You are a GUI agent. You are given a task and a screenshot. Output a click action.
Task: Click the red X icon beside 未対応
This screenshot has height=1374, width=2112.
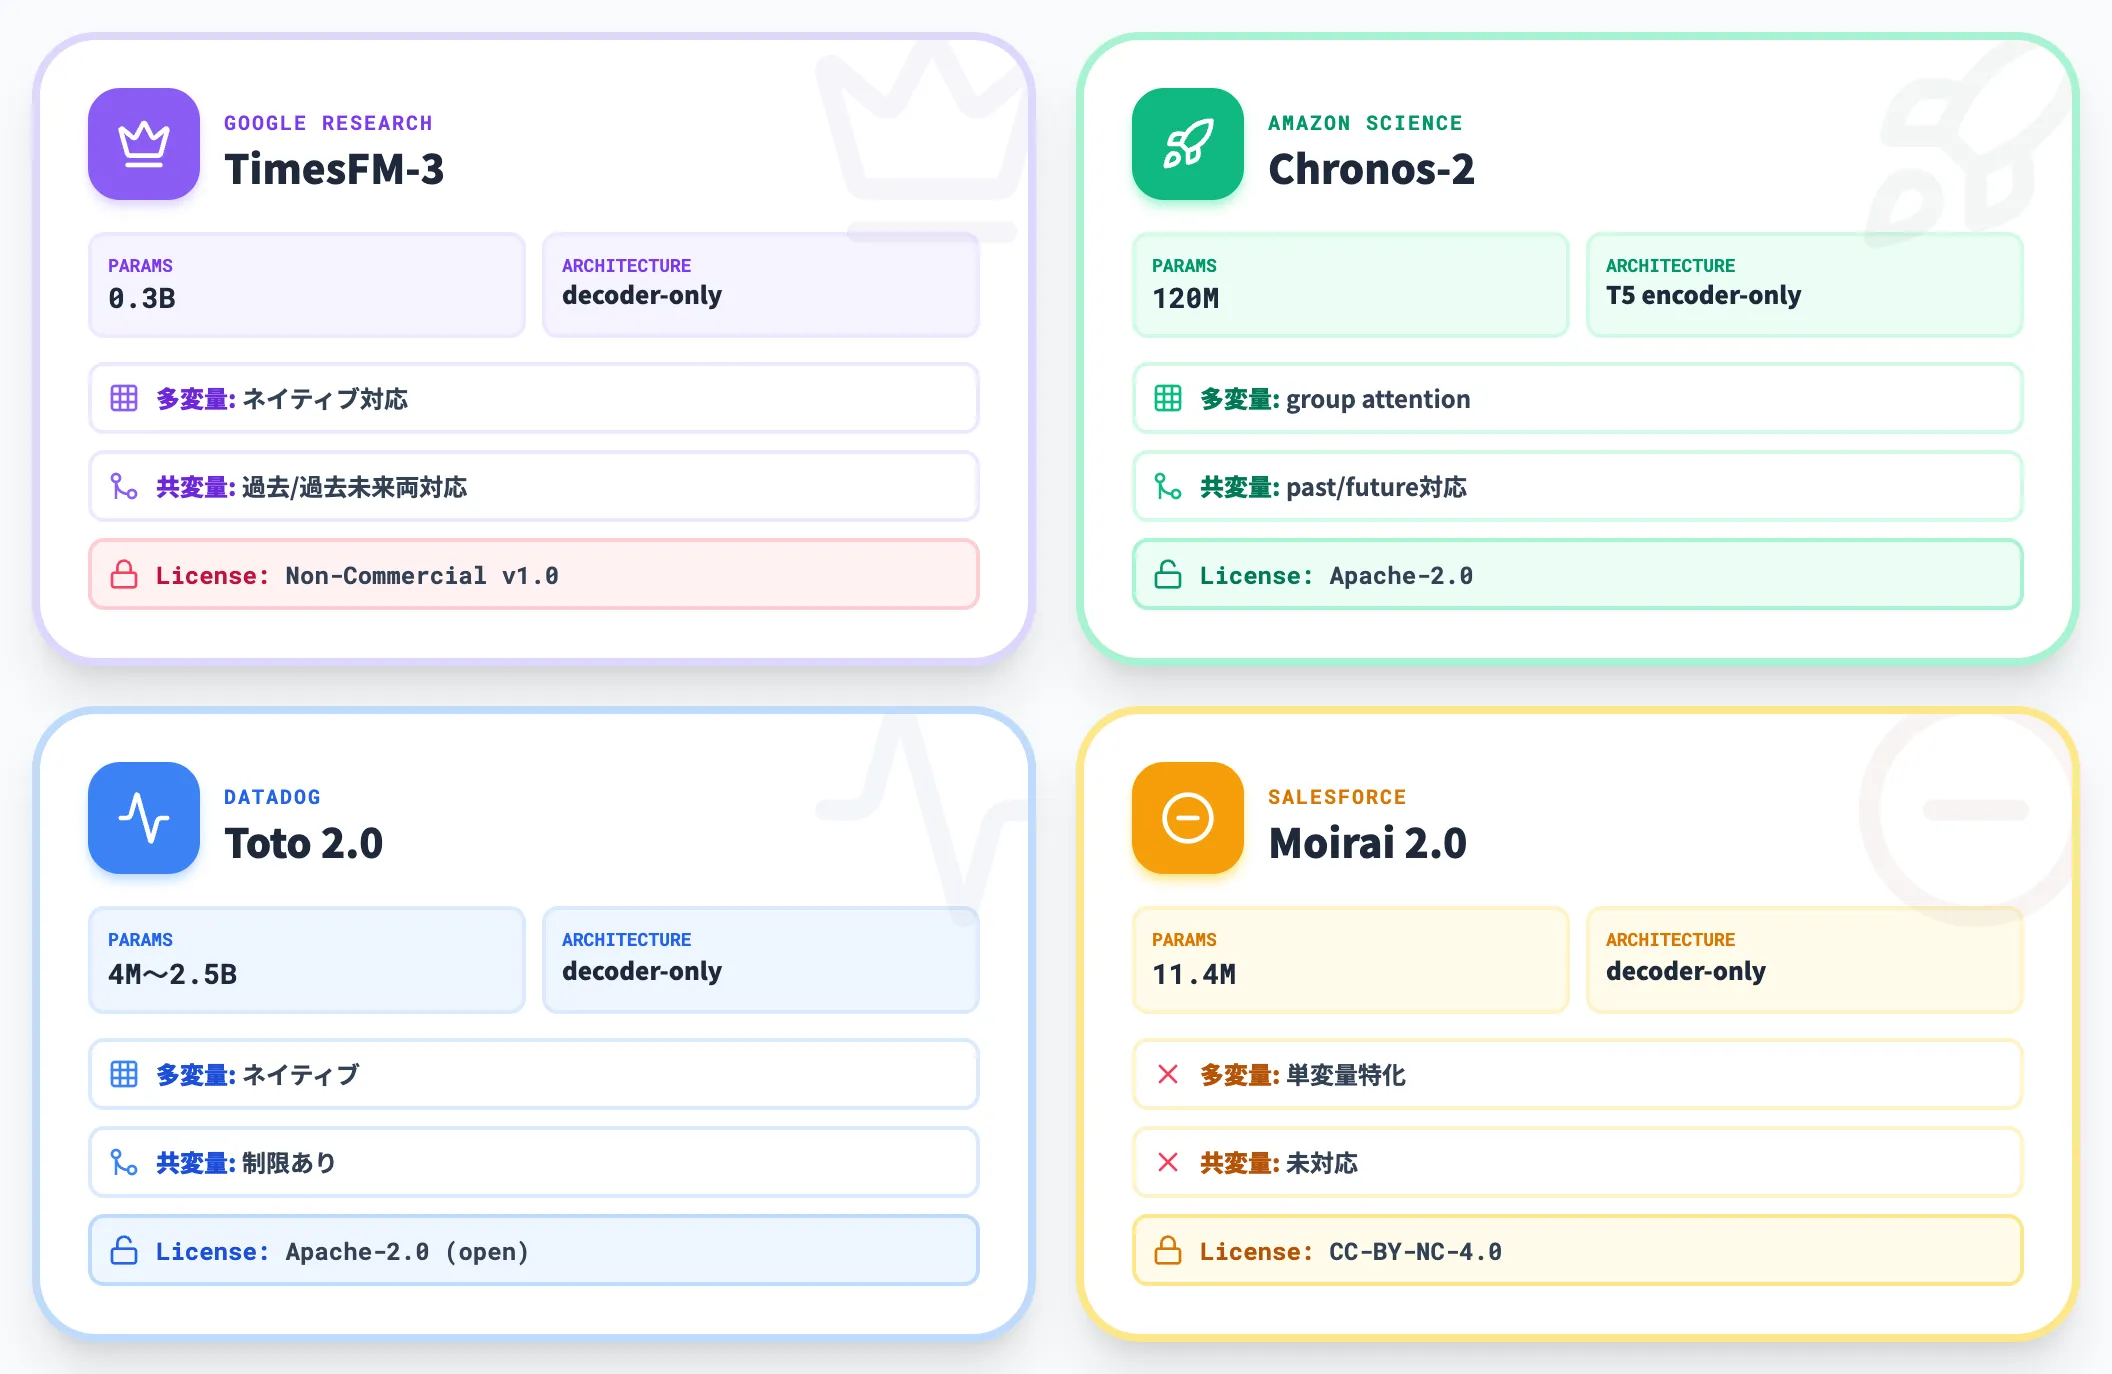(x=1168, y=1162)
